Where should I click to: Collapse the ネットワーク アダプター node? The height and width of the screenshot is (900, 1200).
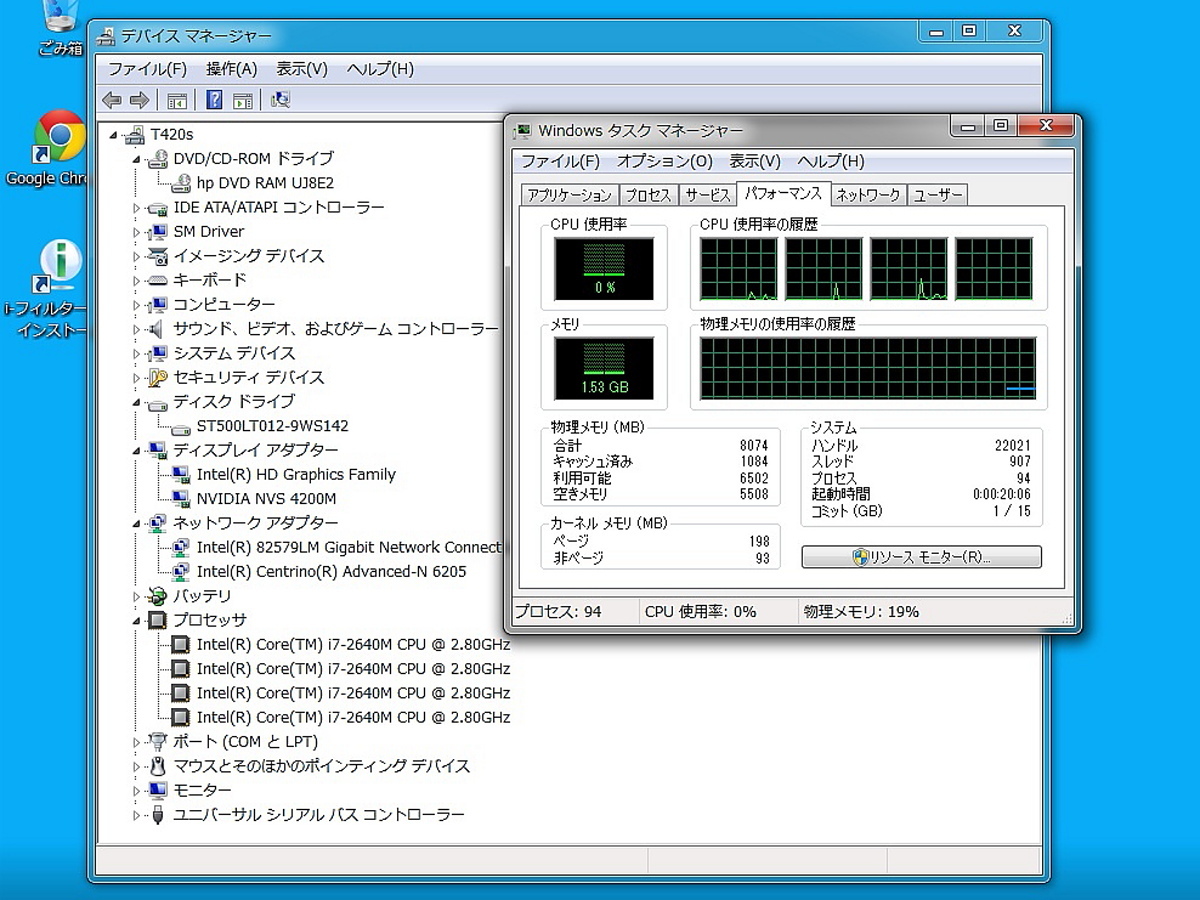pyautogui.click(x=138, y=523)
